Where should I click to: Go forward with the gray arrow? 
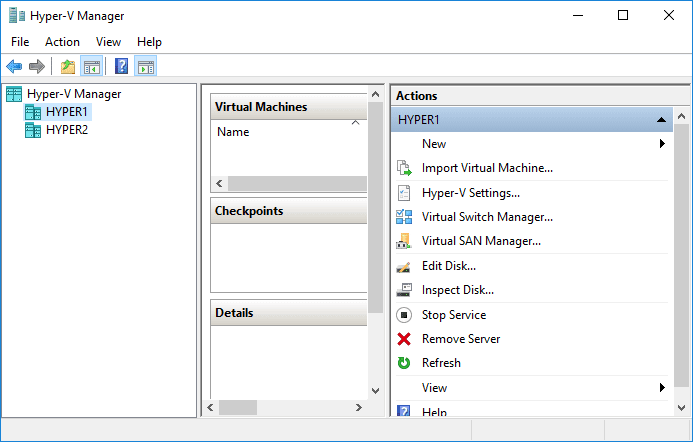coord(37,67)
